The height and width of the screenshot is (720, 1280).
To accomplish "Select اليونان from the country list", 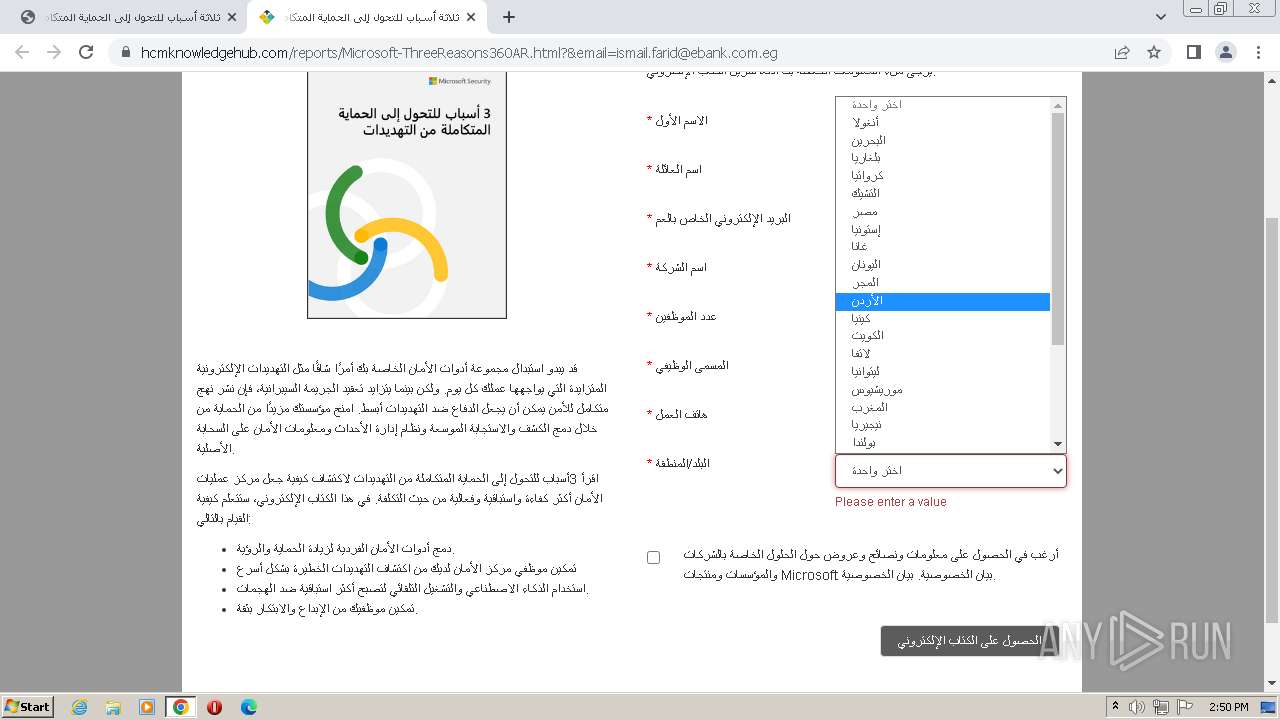I will (x=943, y=265).
